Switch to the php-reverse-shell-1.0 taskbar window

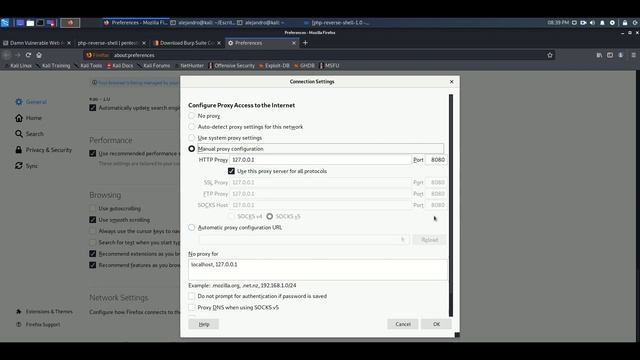(337, 23)
